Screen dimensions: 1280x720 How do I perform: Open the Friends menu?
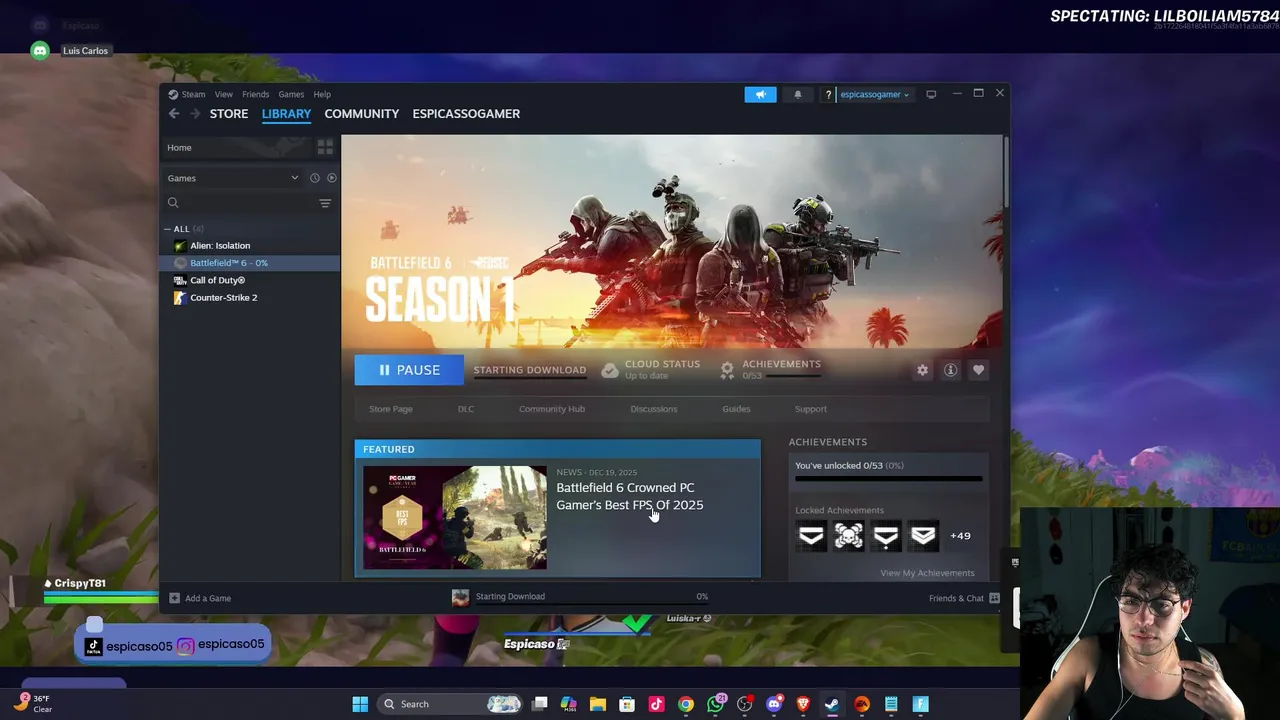255,94
